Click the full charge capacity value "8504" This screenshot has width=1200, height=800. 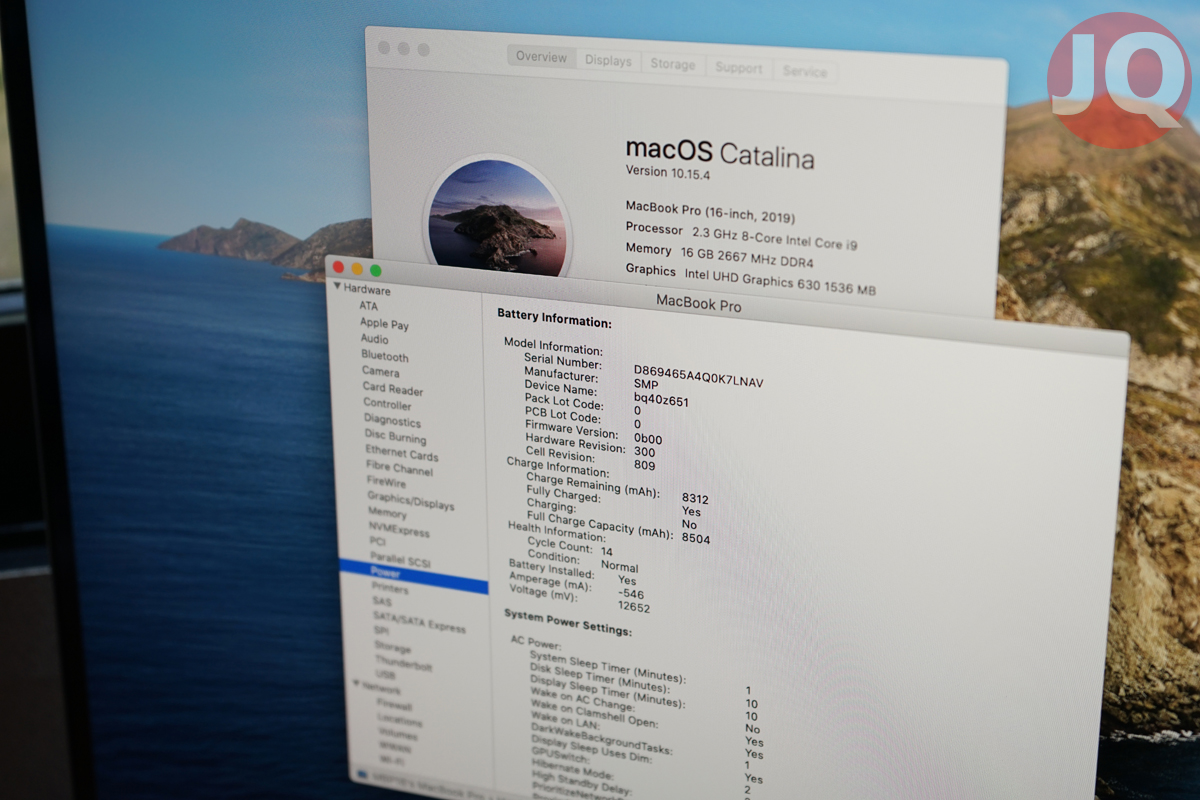click(696, 538)
